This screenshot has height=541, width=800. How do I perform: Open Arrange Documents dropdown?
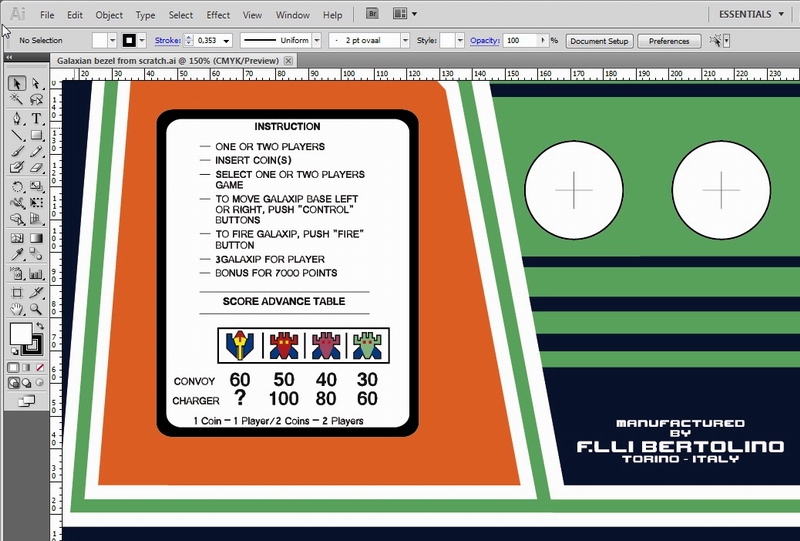405,14
